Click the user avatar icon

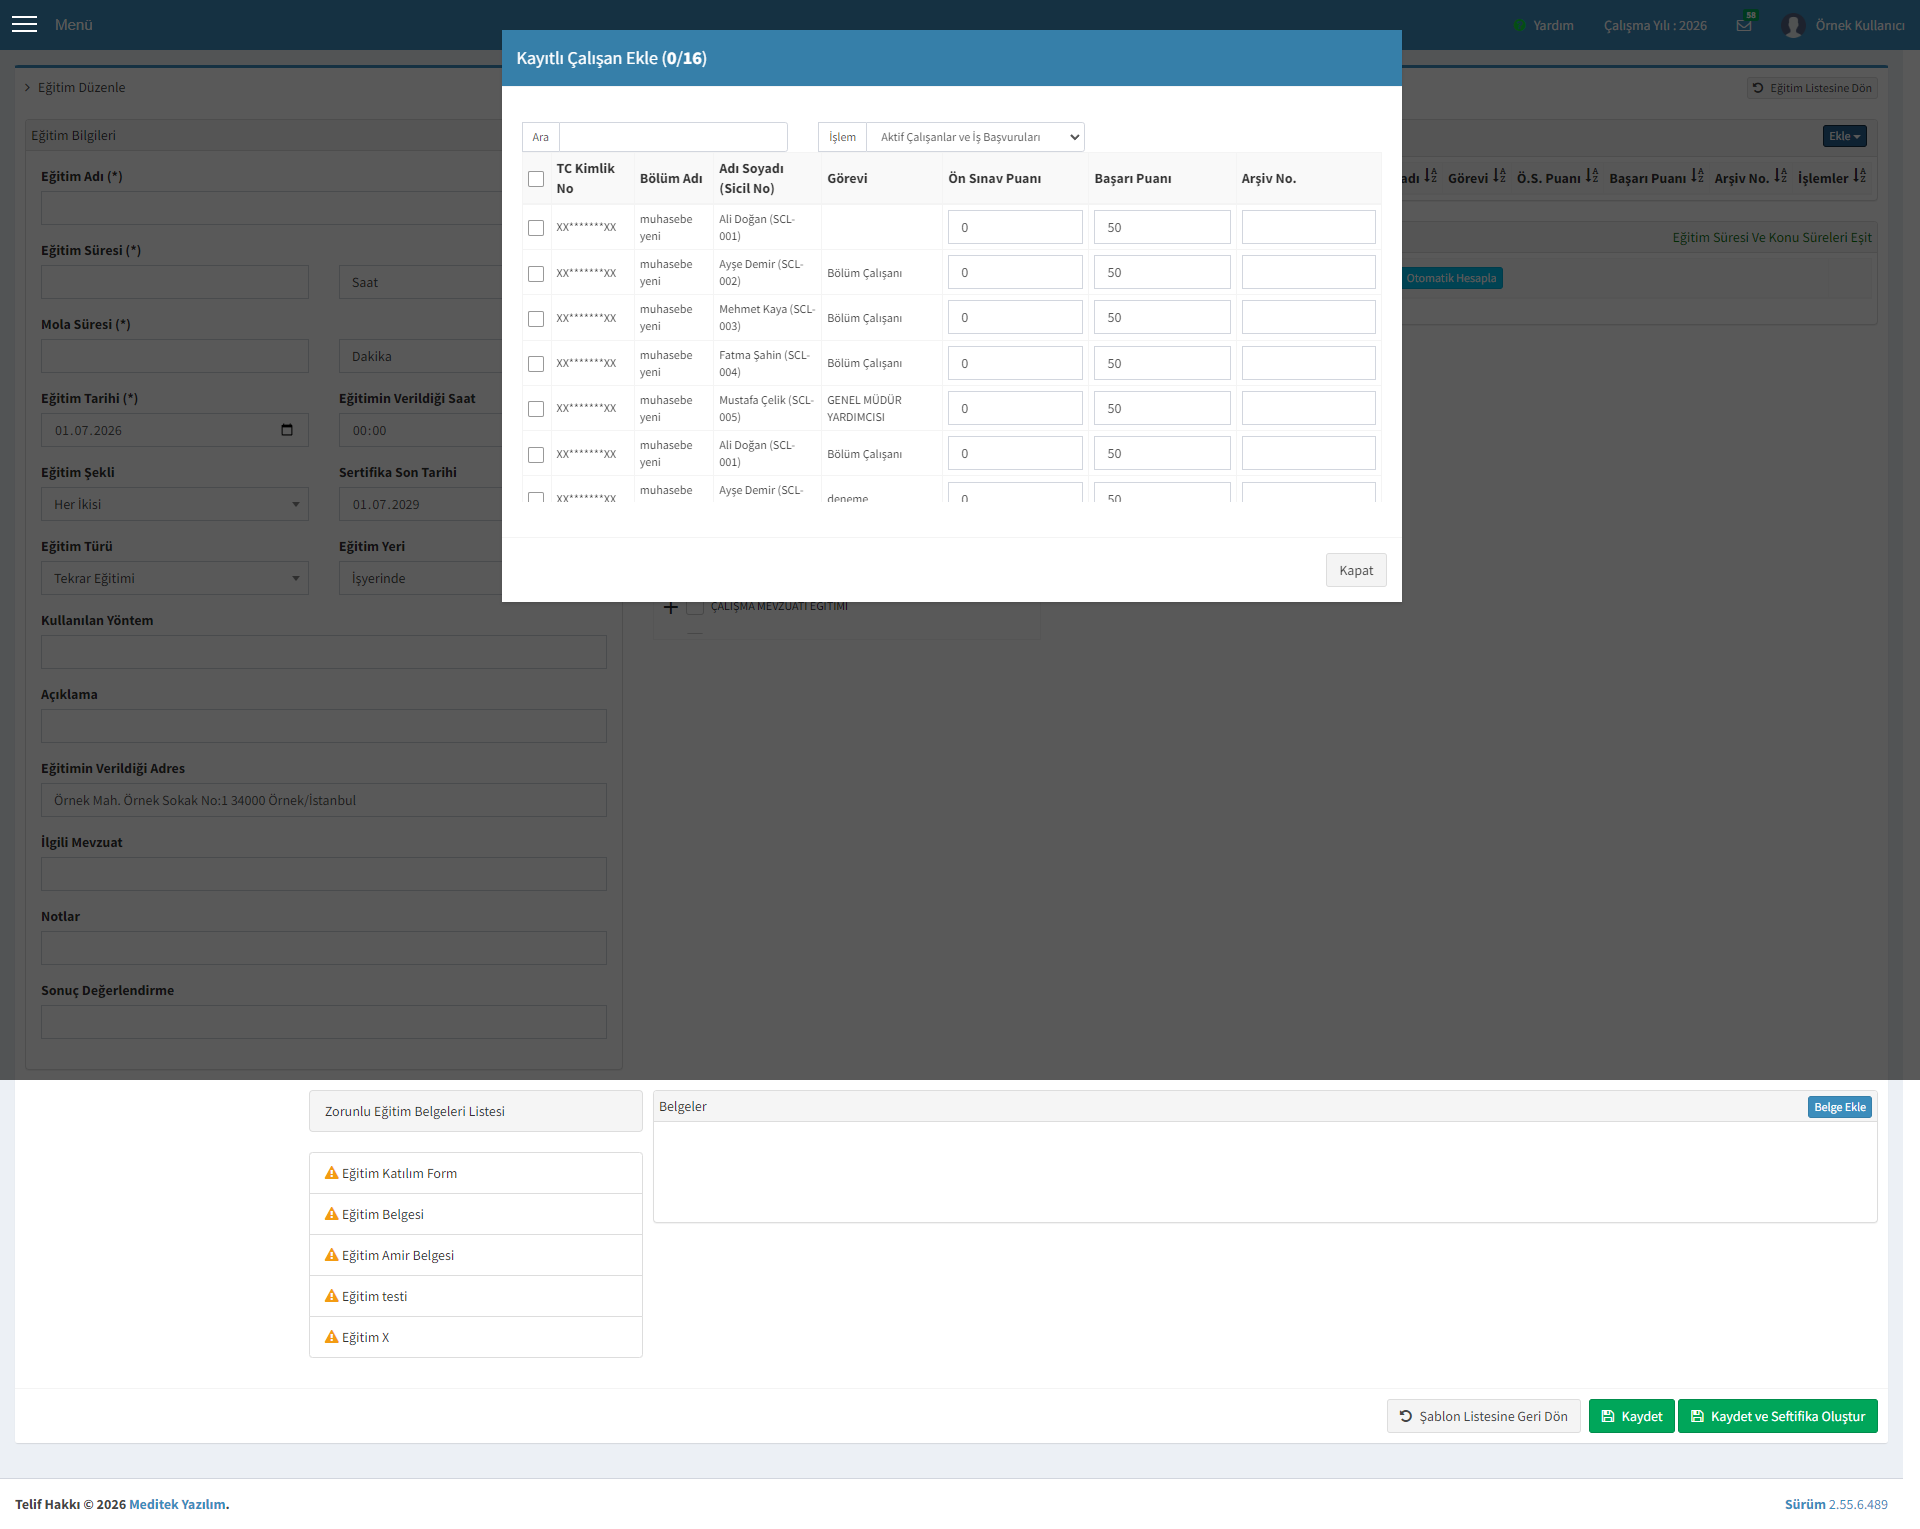tap(1793, 25)
